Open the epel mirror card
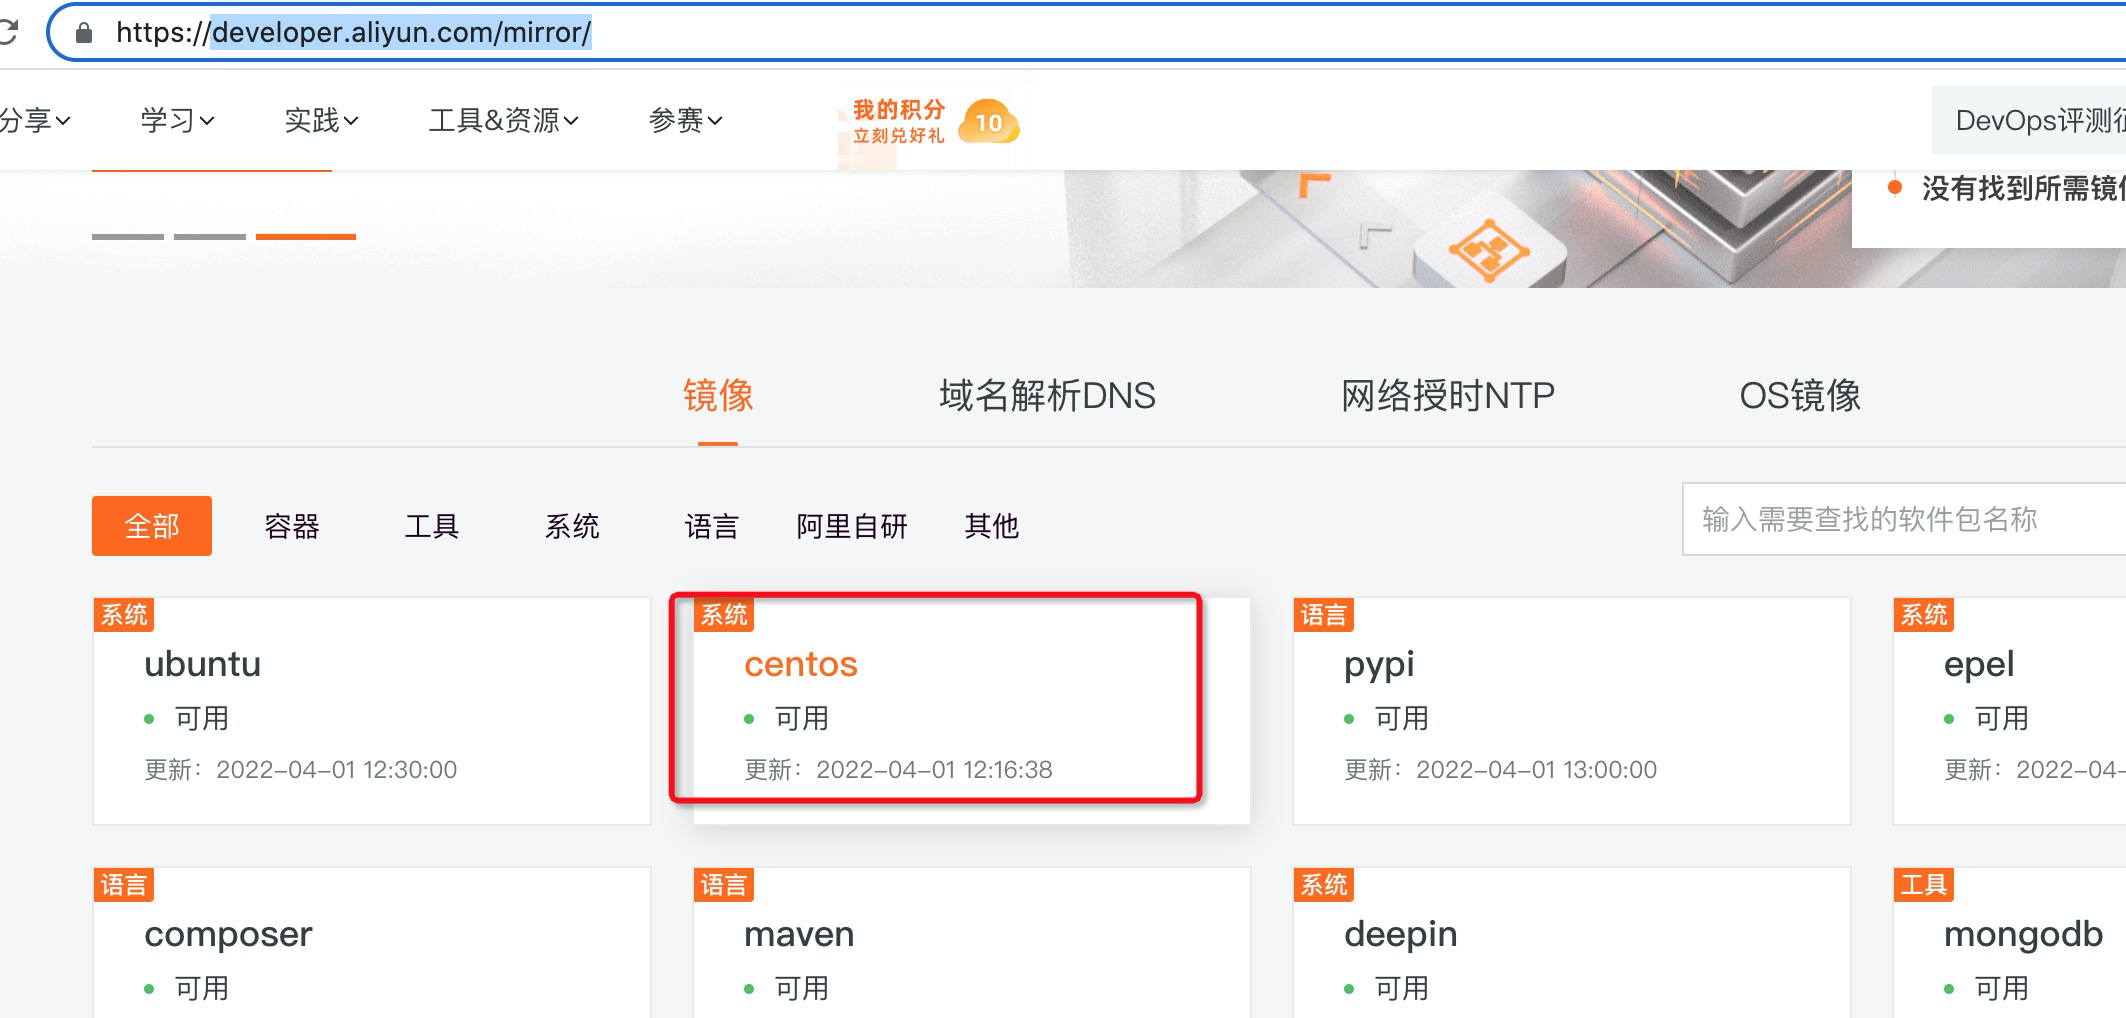Screen dimensions: 2126x1018 2010,711
